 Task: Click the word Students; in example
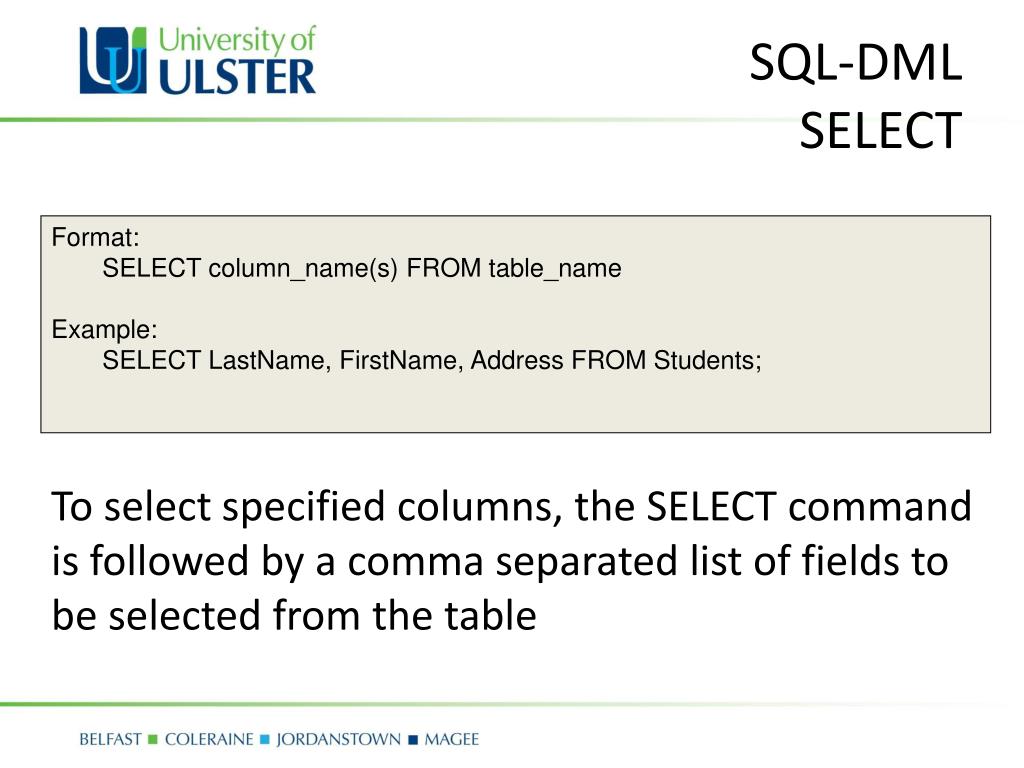pyautogui.click(x=708, y=360)
